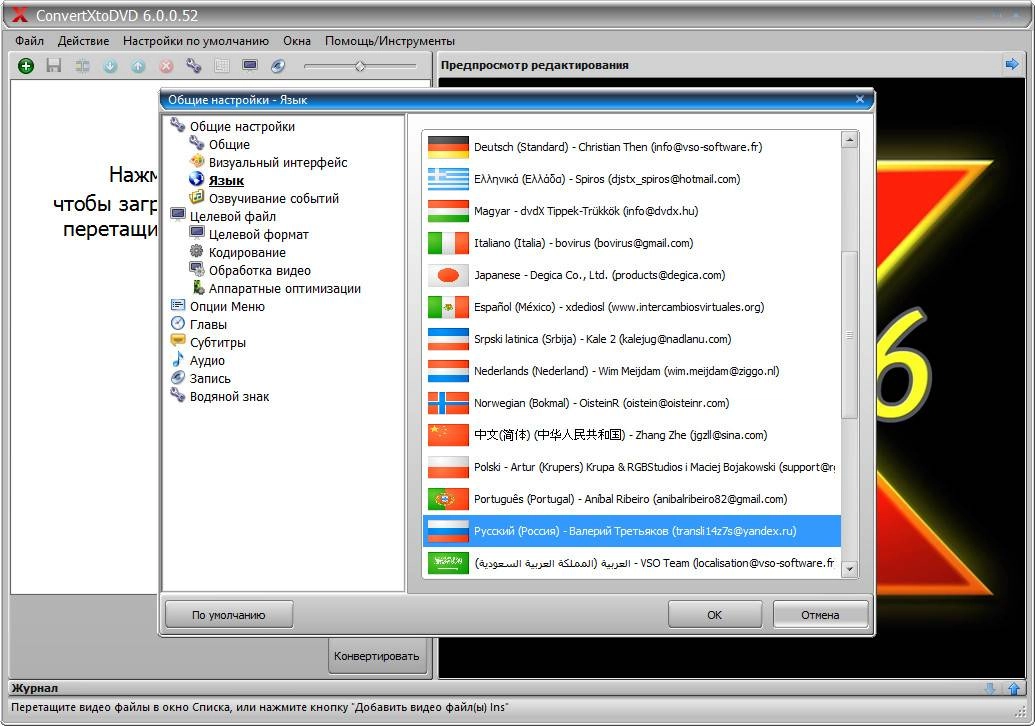Select the Greek flag icon
The width and height of the screenshot is (1035, 726).
coord(448,179)
